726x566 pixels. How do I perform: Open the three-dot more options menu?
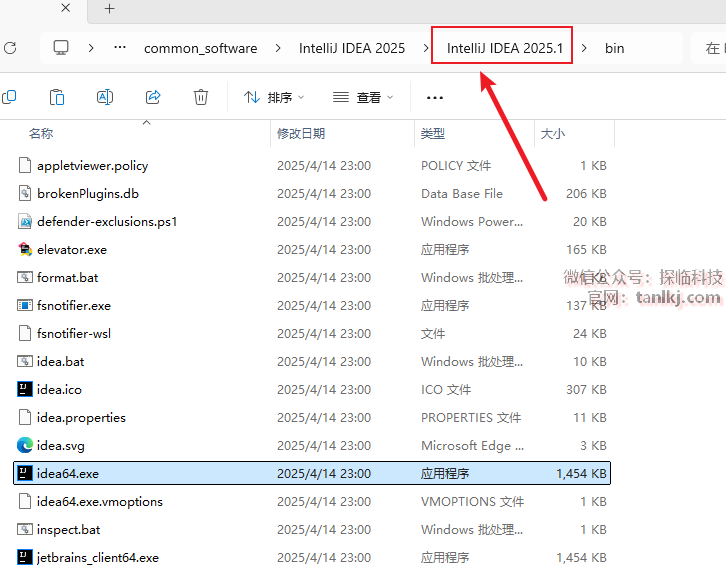[434, 97]
